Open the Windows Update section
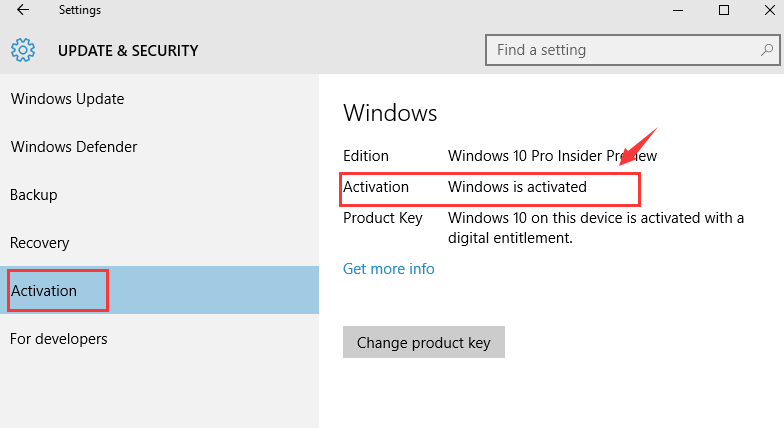This screenshot has width=784, height=428. (x=67, y=99)
